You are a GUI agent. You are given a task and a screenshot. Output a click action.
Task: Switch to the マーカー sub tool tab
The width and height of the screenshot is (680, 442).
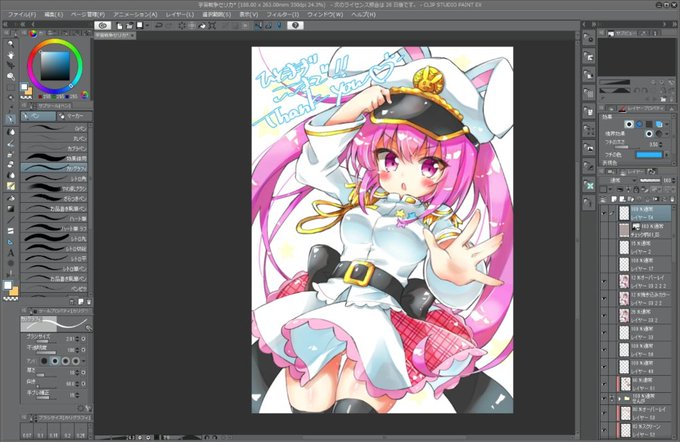tap(75, 116)
